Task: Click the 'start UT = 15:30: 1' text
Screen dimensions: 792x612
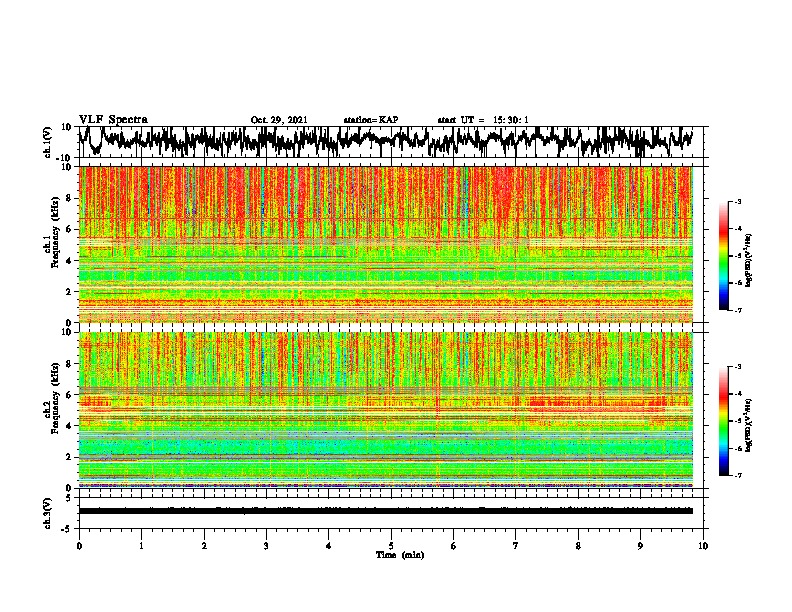Action: (483, 120)
